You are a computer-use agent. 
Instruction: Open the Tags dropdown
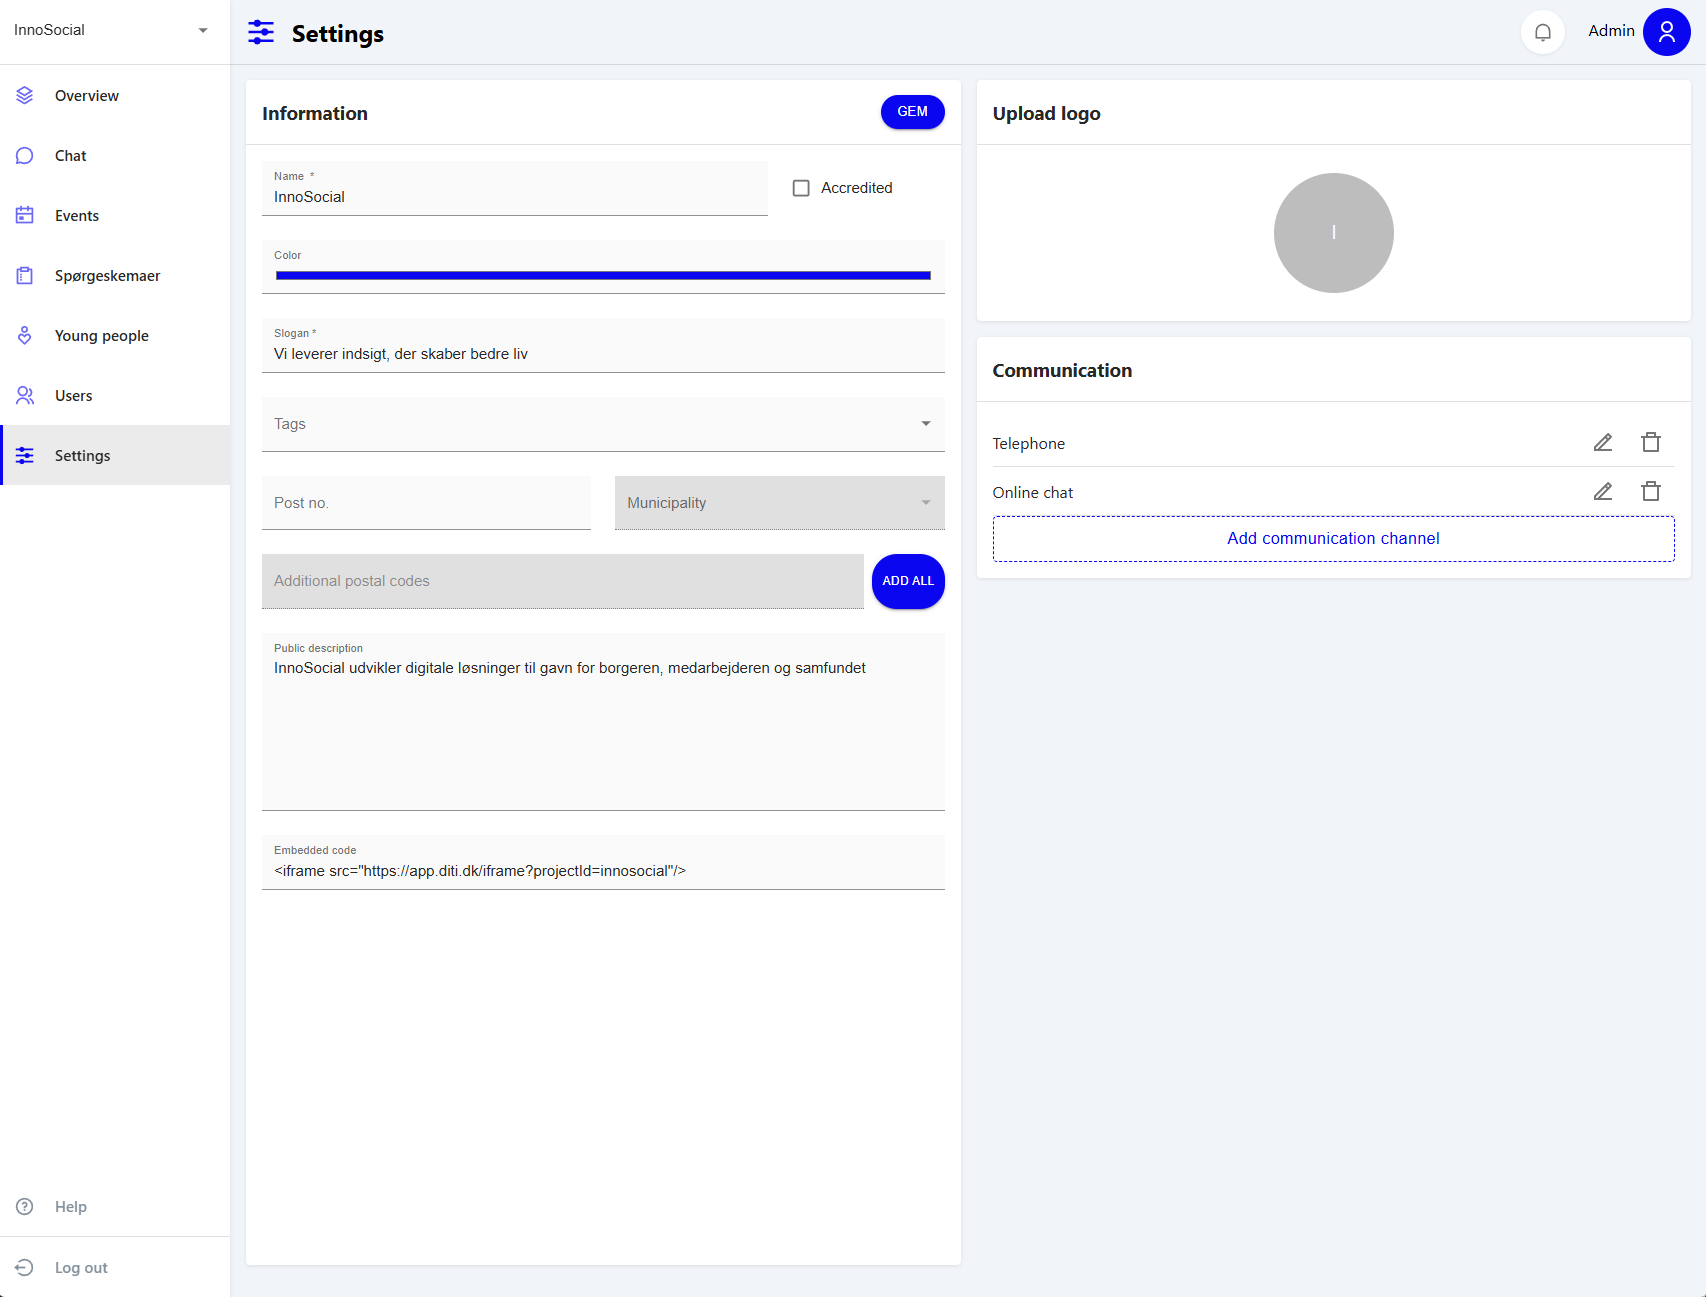click(603, 424)
